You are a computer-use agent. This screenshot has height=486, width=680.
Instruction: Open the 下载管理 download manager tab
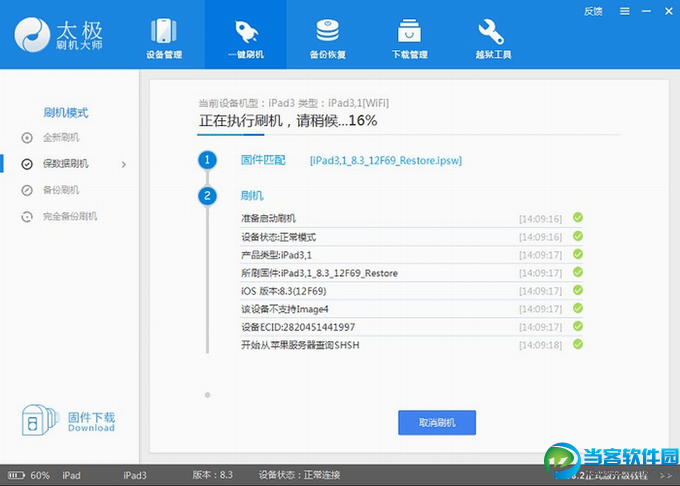pyautogui.click(x=409, y=38)
